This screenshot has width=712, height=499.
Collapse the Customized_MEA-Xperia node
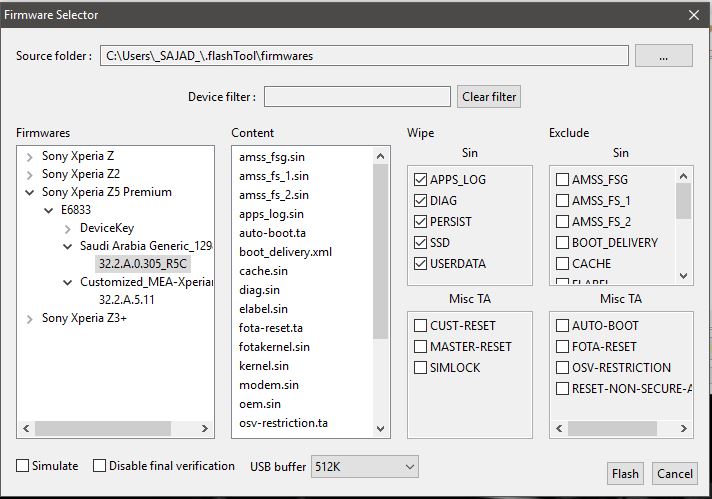(68, 282)
